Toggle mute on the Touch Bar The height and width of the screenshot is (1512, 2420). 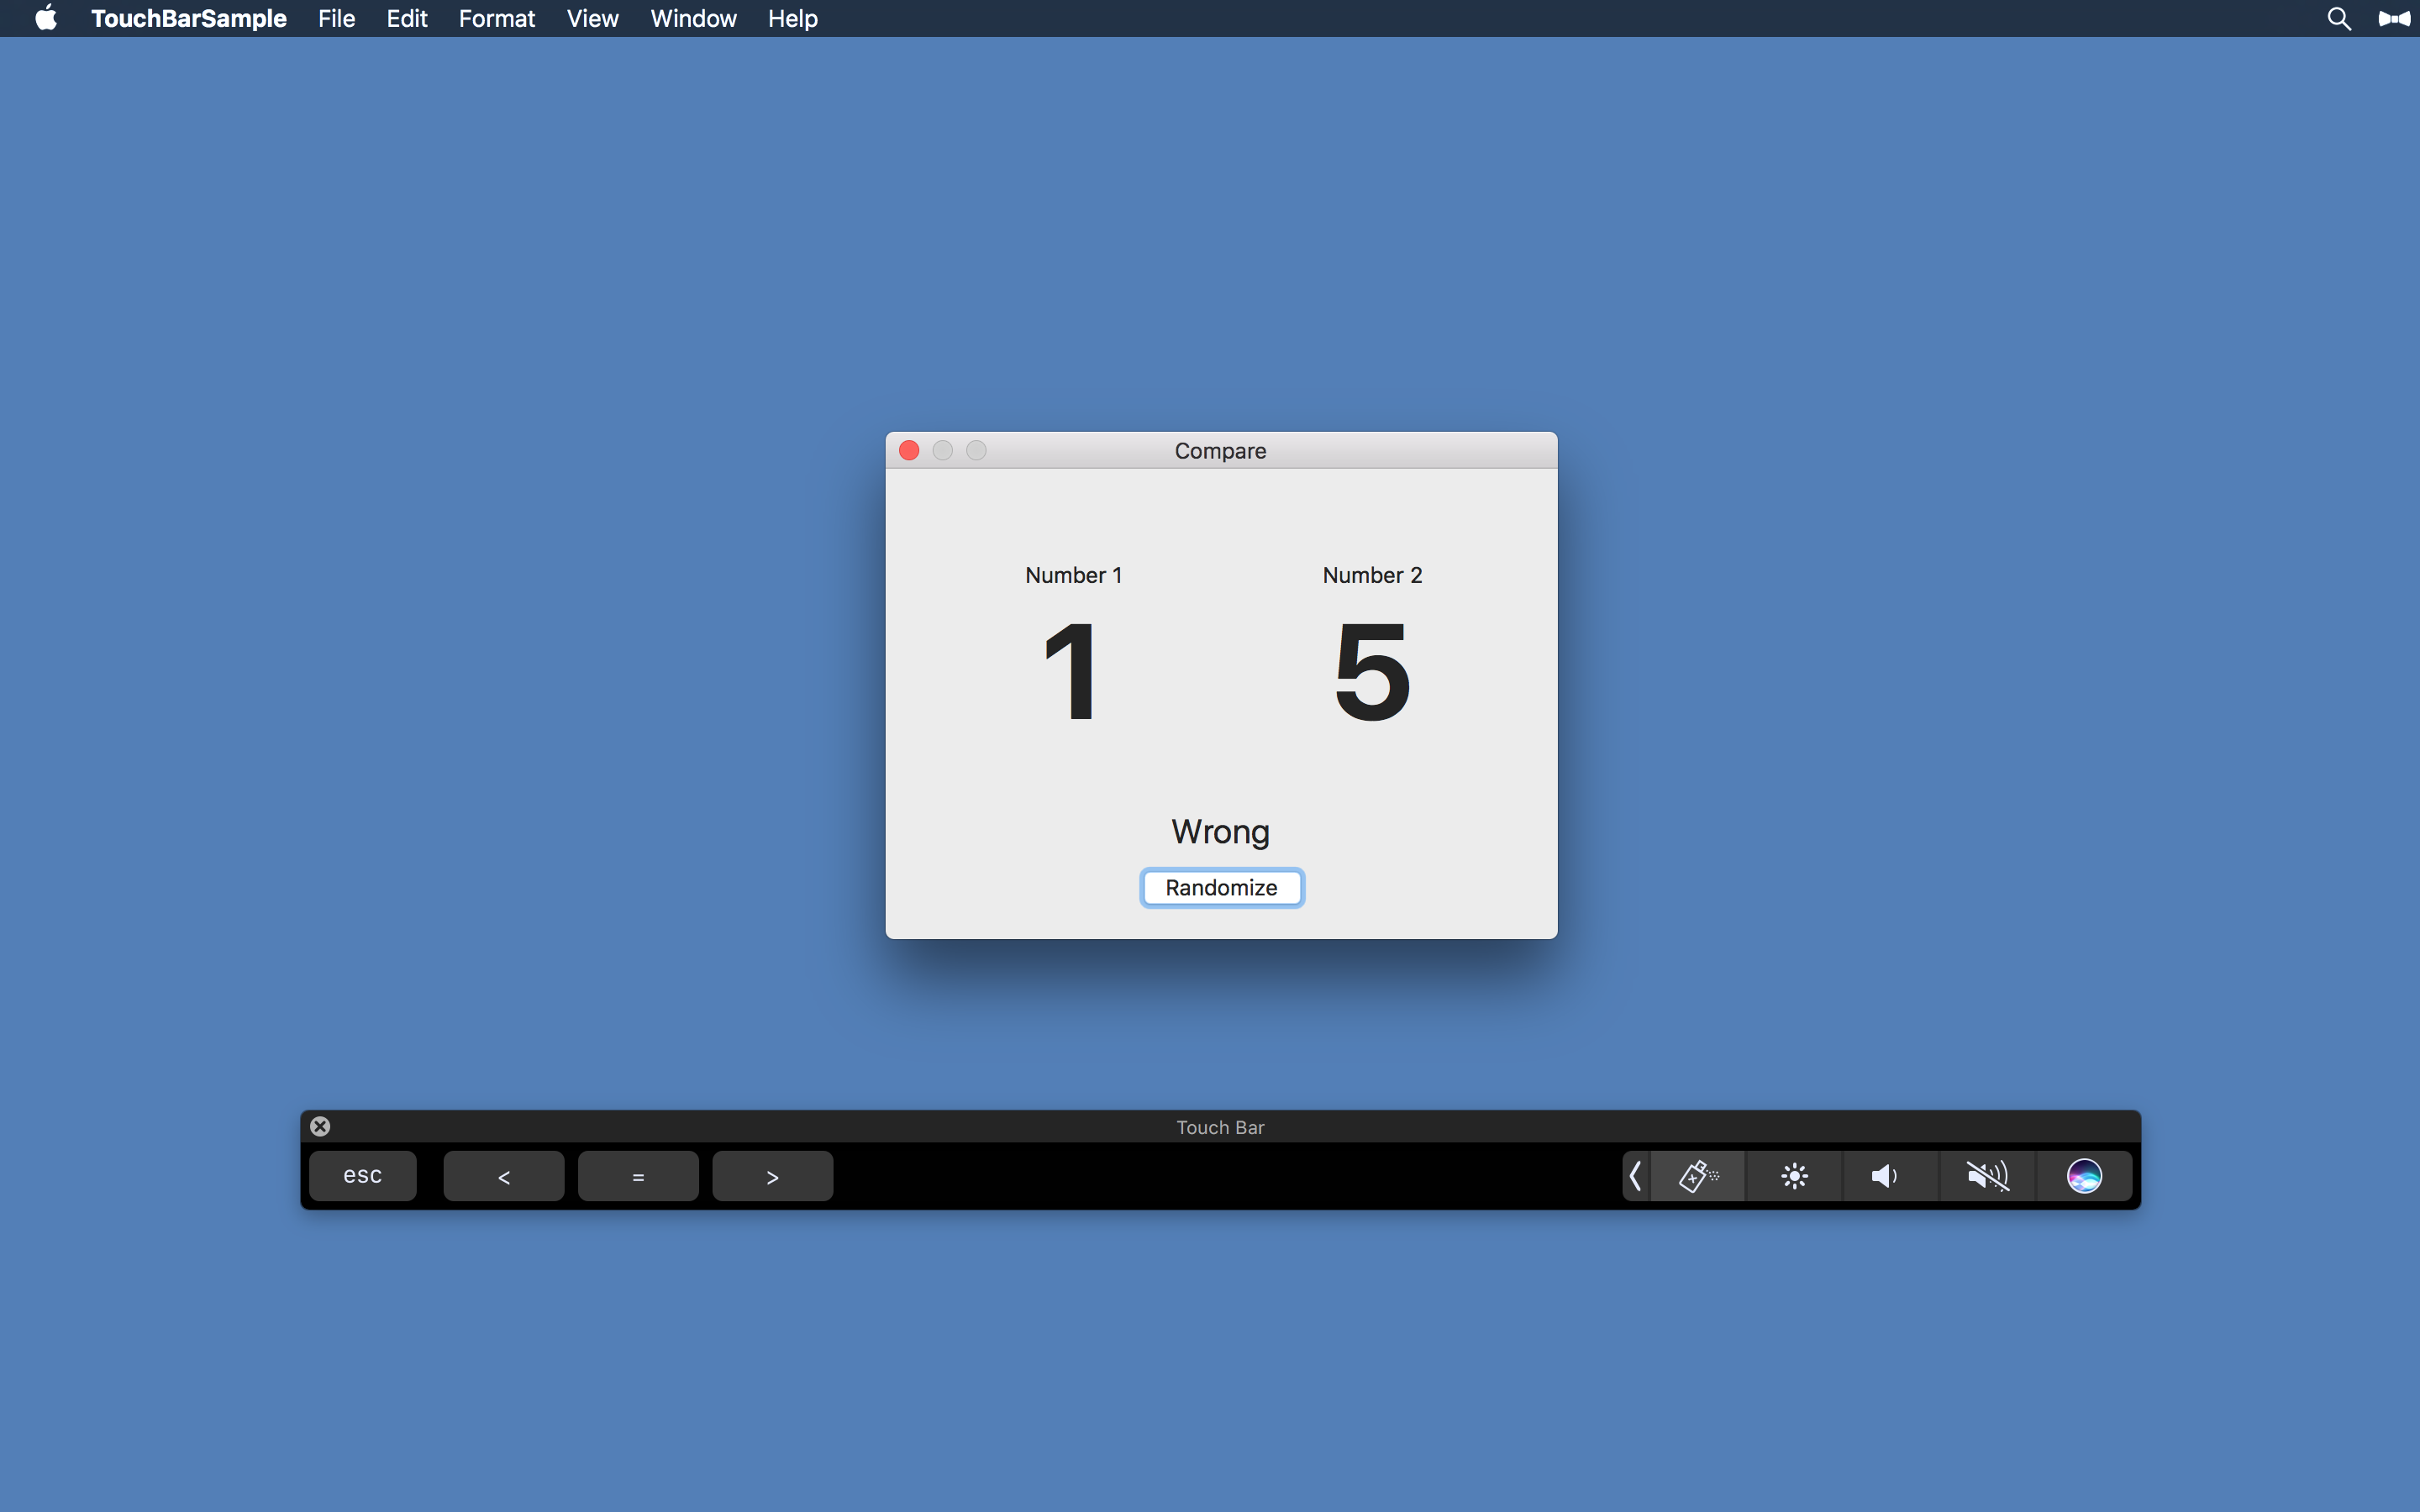point(1987,1176)
